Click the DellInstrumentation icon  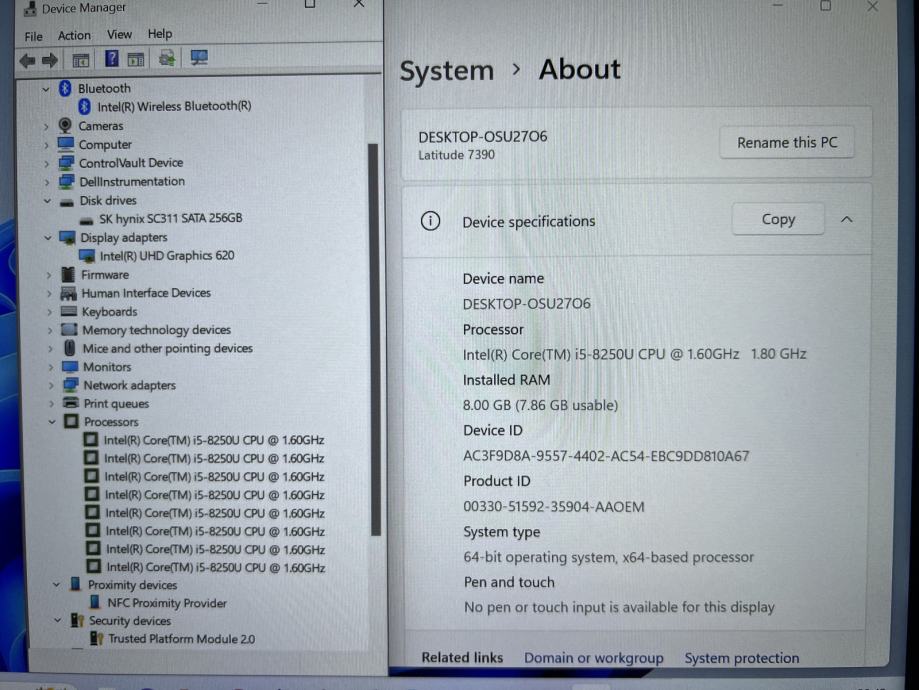point(67,182)
